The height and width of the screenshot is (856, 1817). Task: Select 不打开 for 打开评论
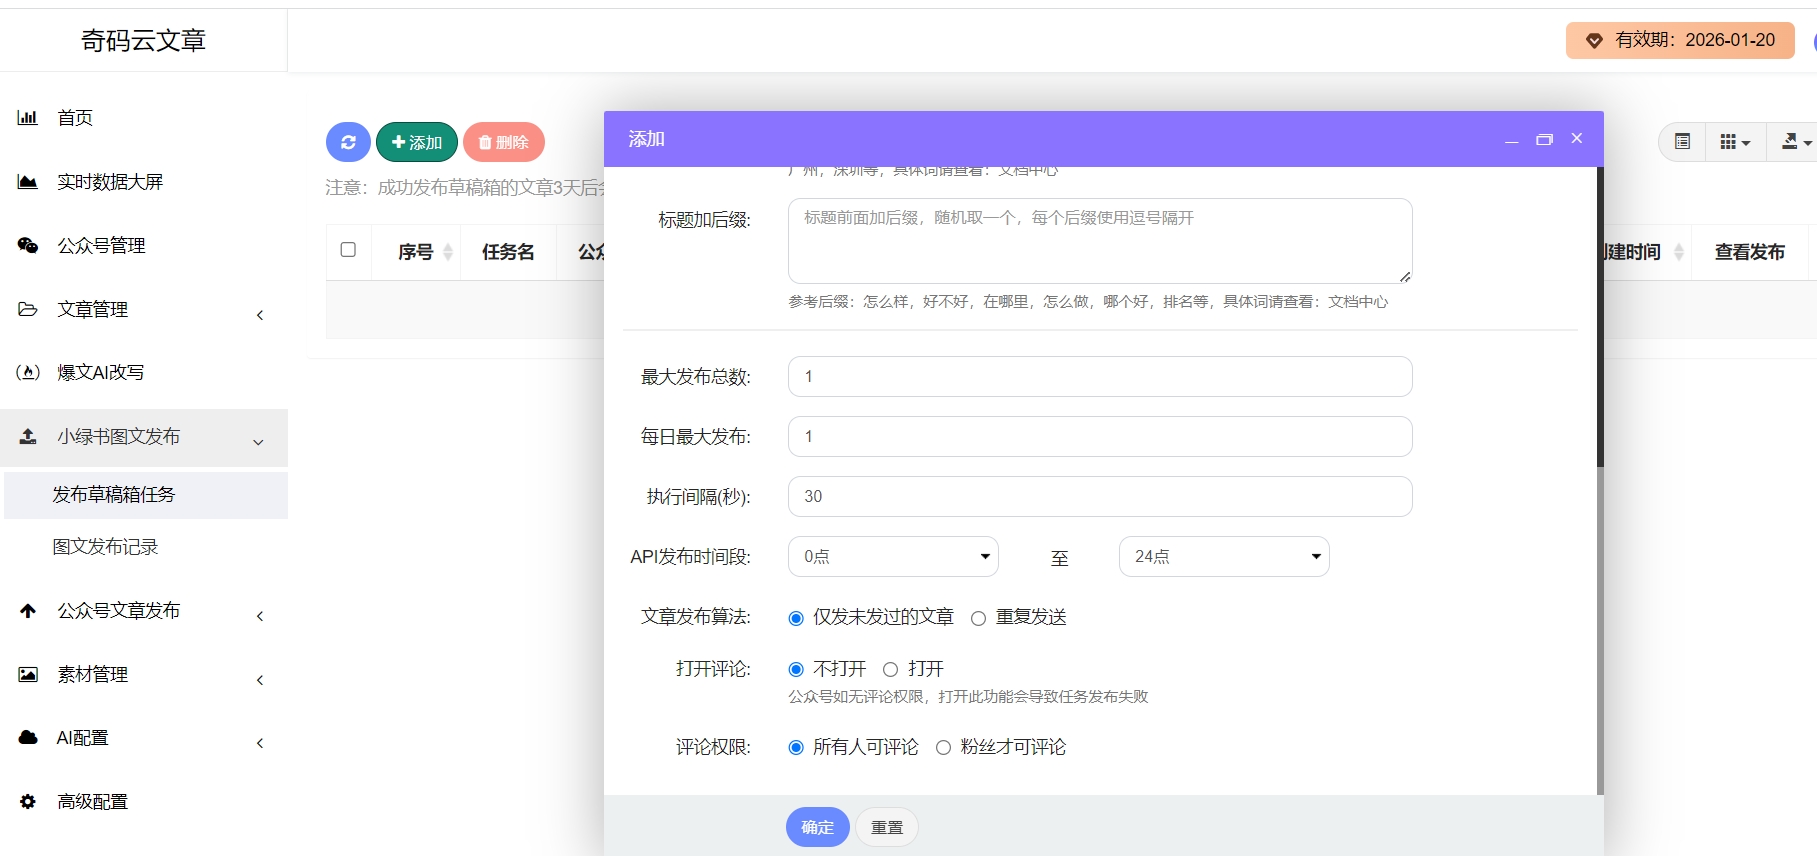[x=796, y=669]
